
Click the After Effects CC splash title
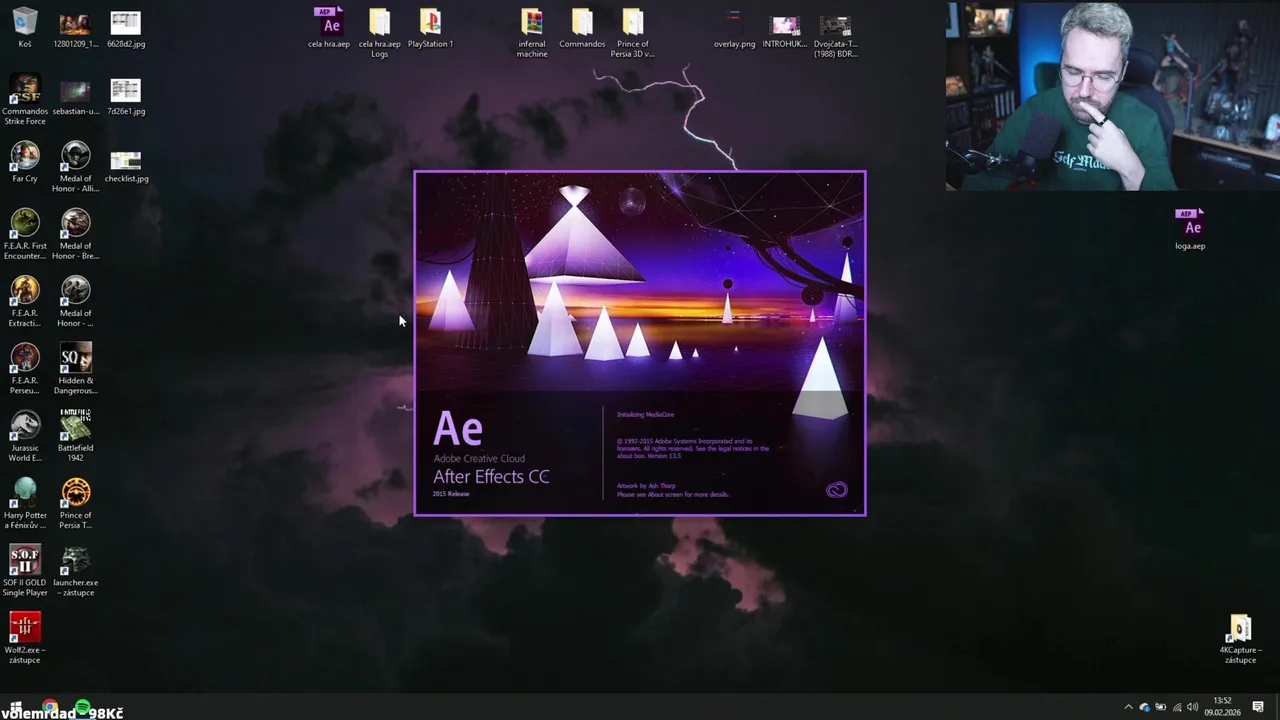click(x=491, y=477)
